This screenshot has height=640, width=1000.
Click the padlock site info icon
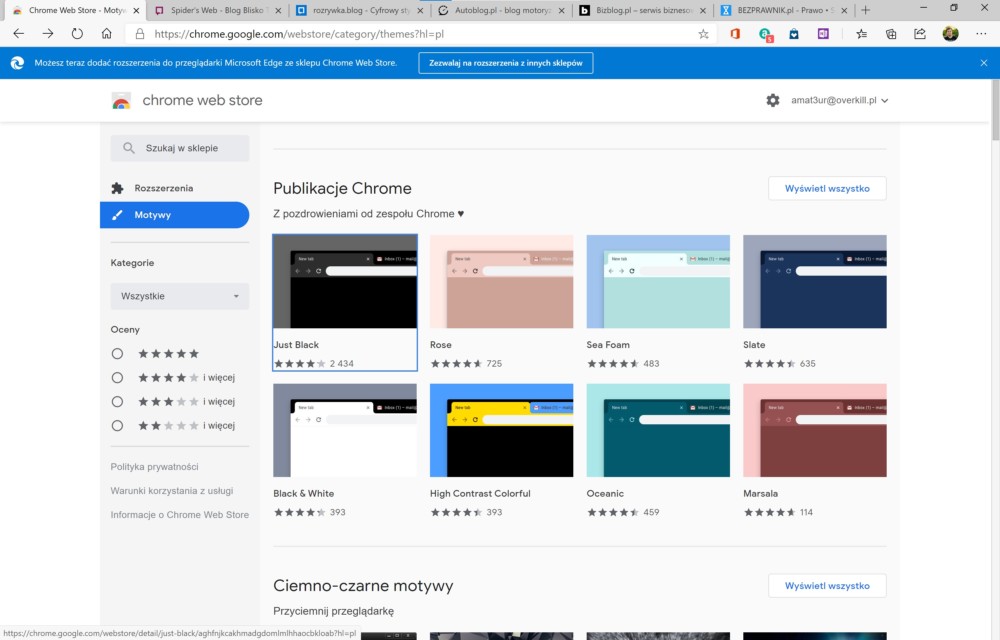(140, 34)
